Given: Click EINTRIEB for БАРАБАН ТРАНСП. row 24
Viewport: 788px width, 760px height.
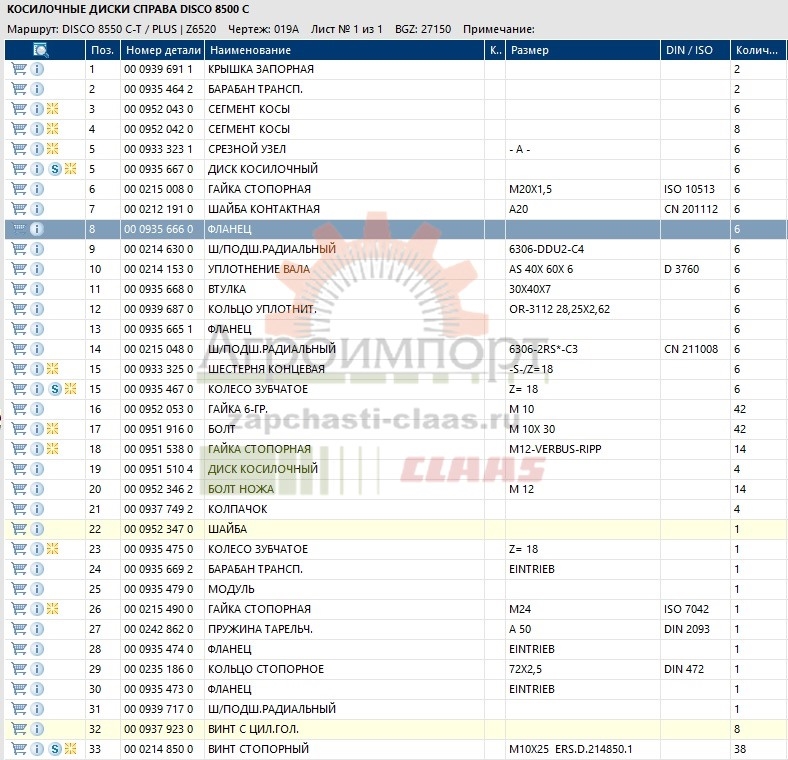Looking at the screenshot, I should [x=532, y=569].
